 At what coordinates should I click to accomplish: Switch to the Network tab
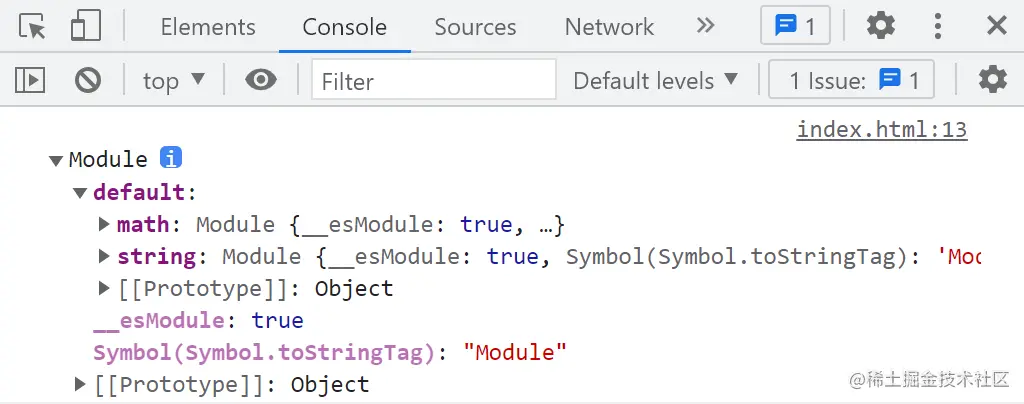point(609,27)
